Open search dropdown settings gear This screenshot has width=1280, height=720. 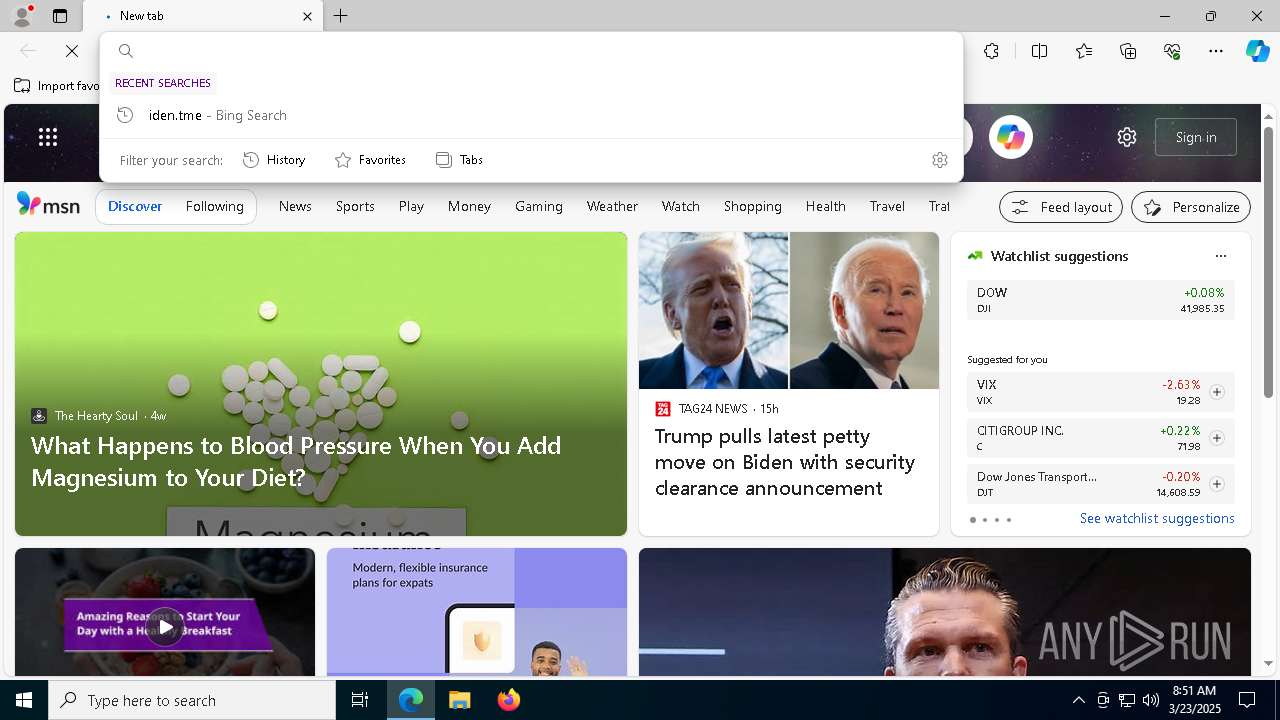click(x=939, y=160)
